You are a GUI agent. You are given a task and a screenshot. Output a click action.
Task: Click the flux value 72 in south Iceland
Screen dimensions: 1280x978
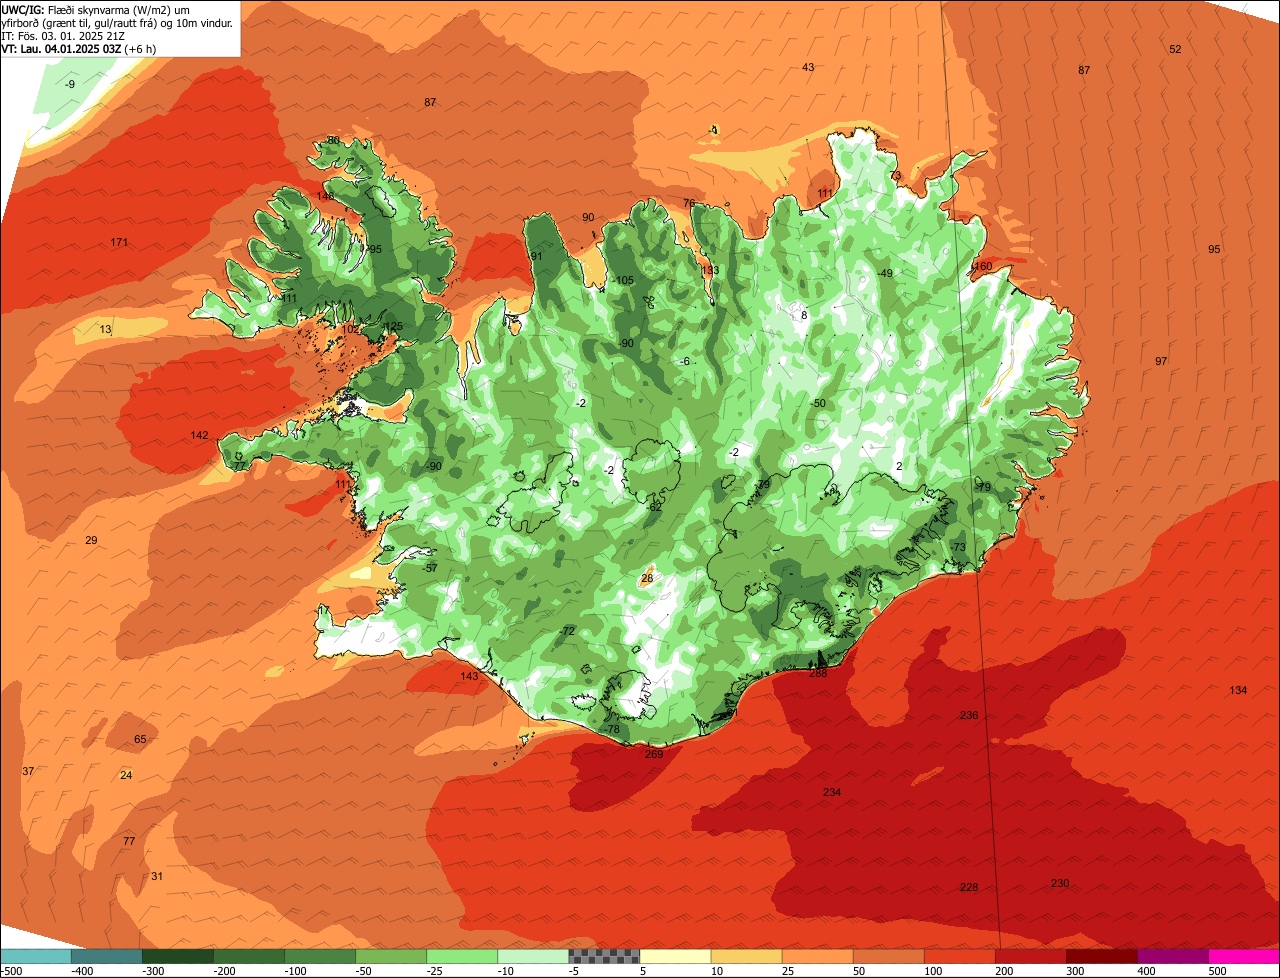click(569, 631)
